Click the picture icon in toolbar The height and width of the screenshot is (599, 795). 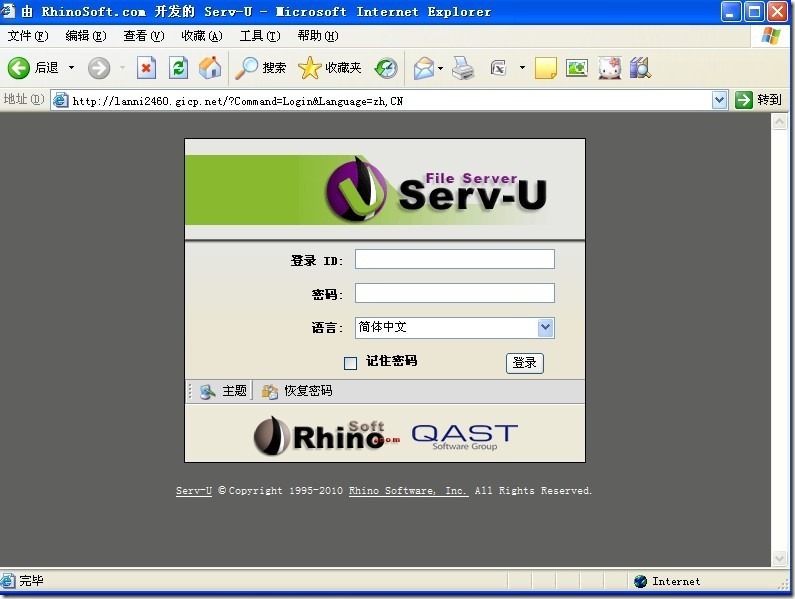pyautogui.click(x=576, y=67)
